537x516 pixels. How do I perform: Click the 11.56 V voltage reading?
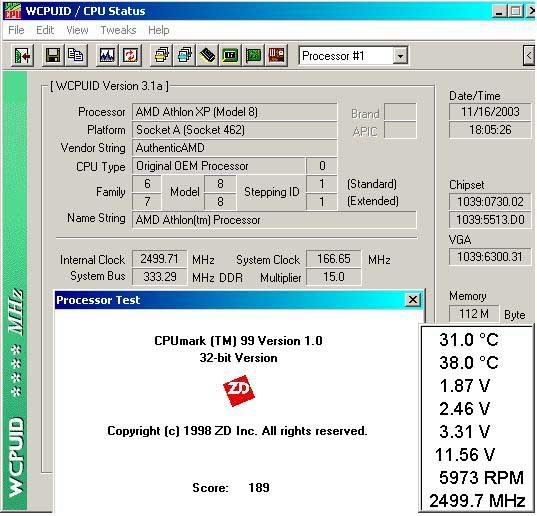465,455
